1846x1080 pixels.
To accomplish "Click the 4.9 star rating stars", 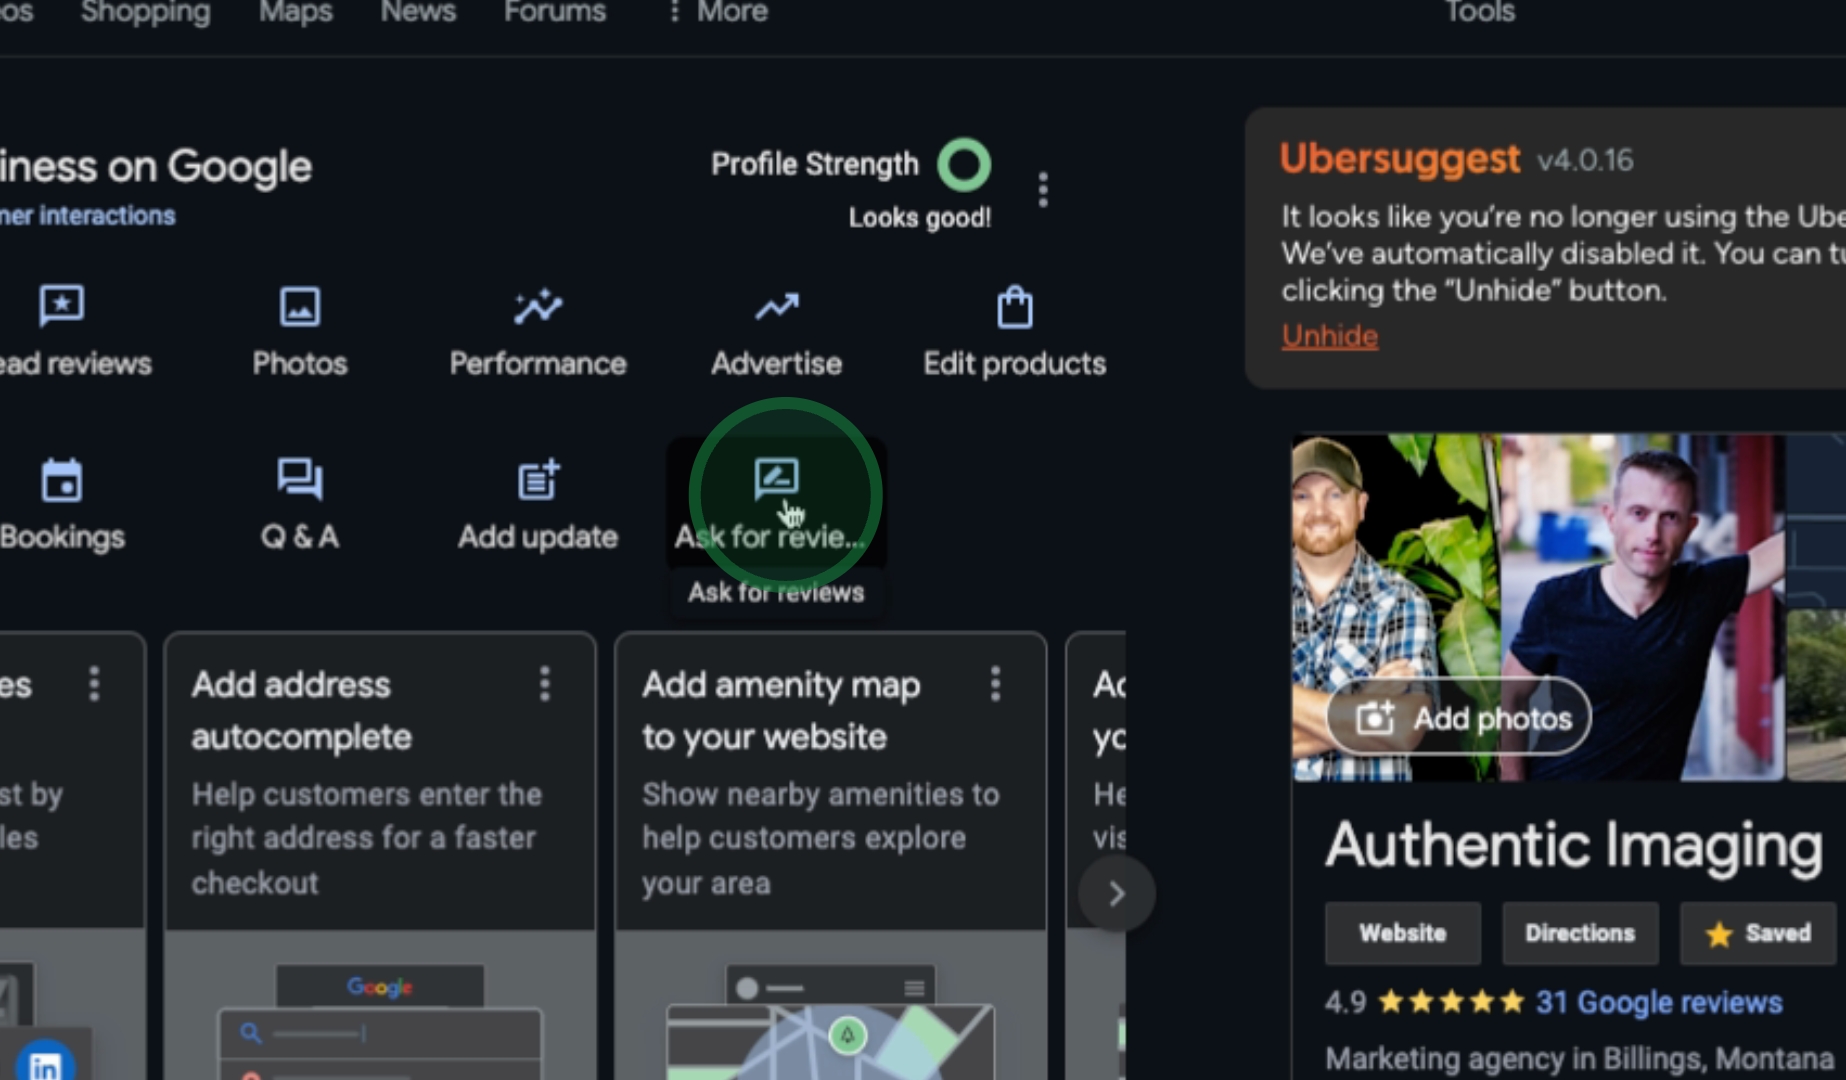I will coord(1451,1002).
